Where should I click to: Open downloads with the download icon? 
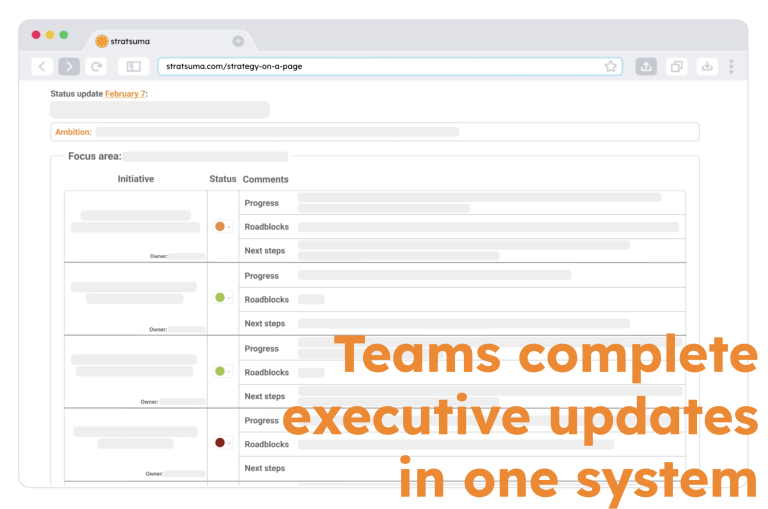click(x=707, y=66)
